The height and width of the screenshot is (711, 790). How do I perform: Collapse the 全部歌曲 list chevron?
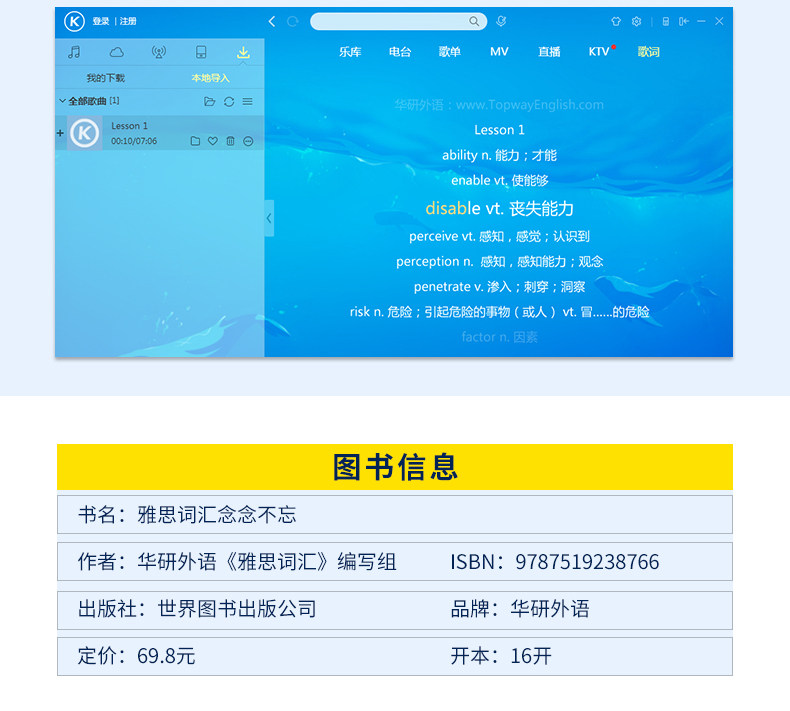[62, 101]
